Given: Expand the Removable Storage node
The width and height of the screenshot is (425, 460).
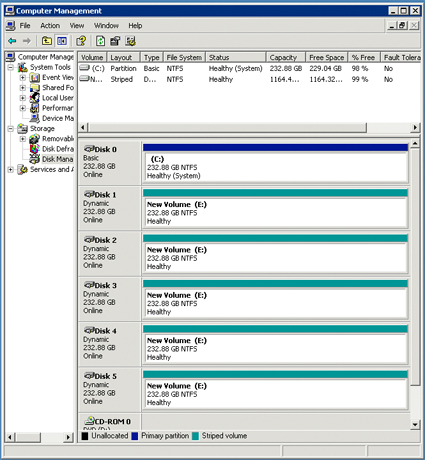Looking at the screenshot, I should tap(22, 139).
